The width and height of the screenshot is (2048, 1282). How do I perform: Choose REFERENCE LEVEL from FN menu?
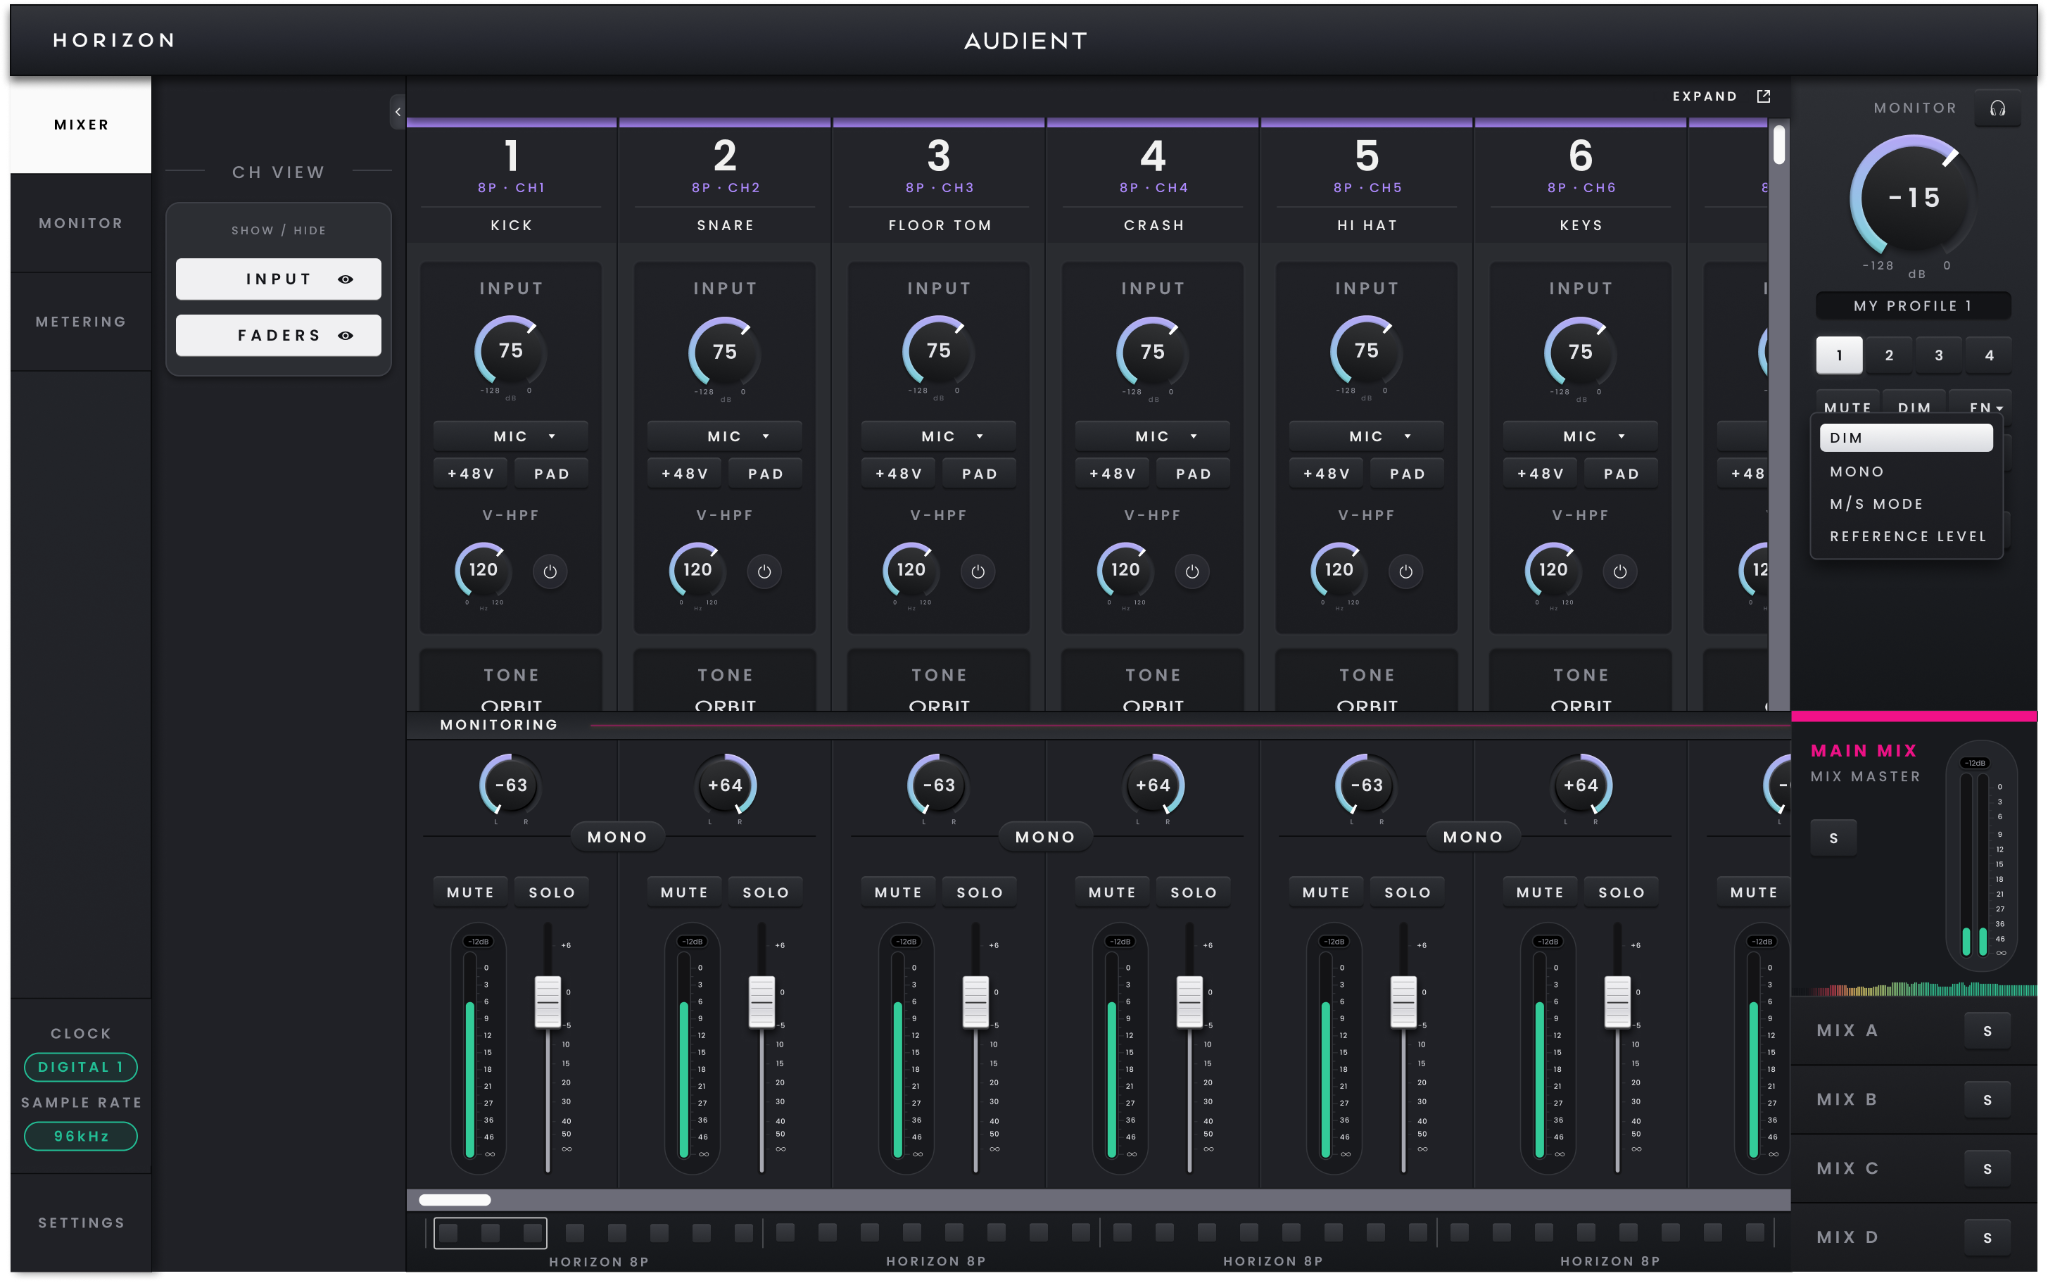tap(1908, 536)
